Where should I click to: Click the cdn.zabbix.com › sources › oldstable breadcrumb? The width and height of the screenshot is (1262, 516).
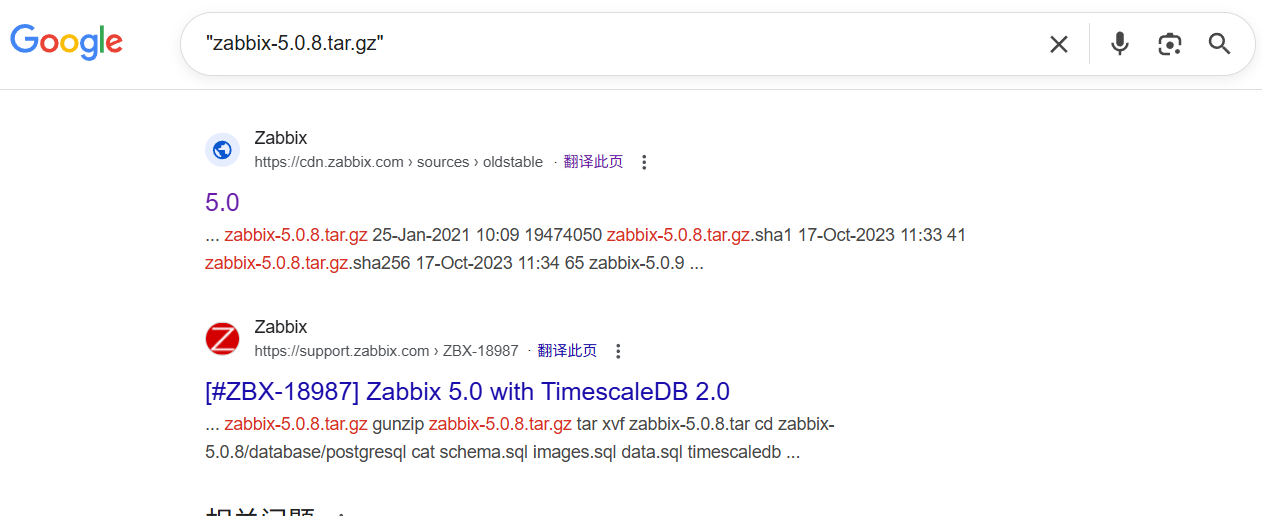click(398, 162)
